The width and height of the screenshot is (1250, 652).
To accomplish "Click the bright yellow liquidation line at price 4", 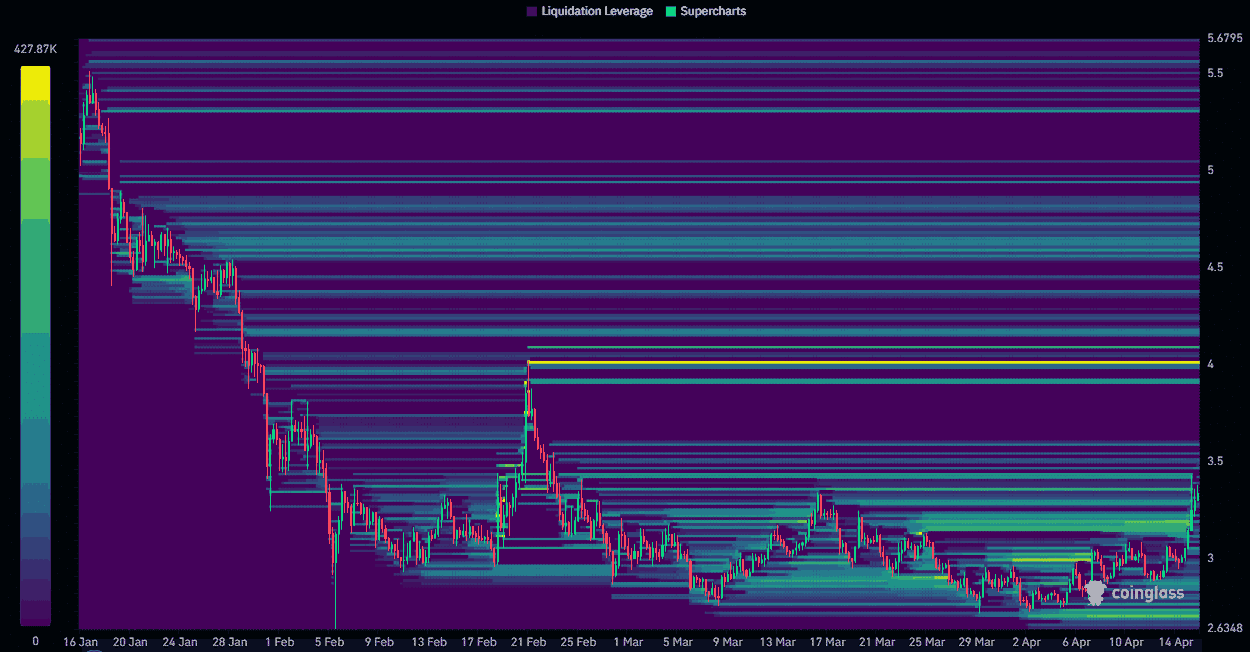I will click(863, 362).
